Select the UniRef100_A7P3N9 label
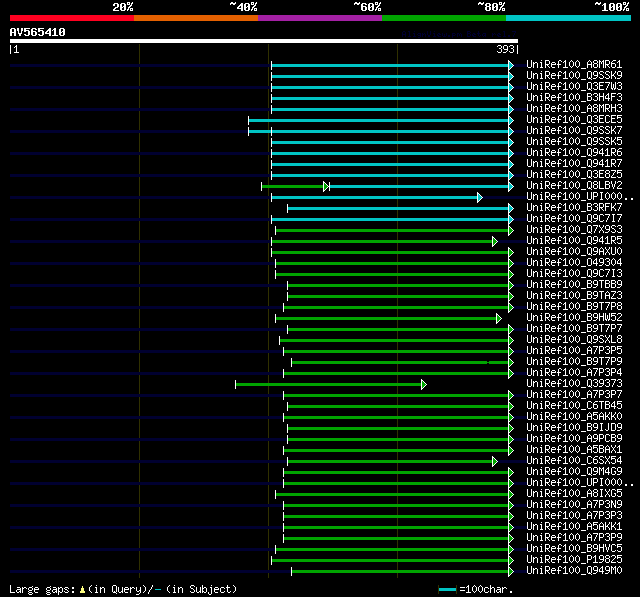Screen dimensions: 640x597 pos(574,505)
